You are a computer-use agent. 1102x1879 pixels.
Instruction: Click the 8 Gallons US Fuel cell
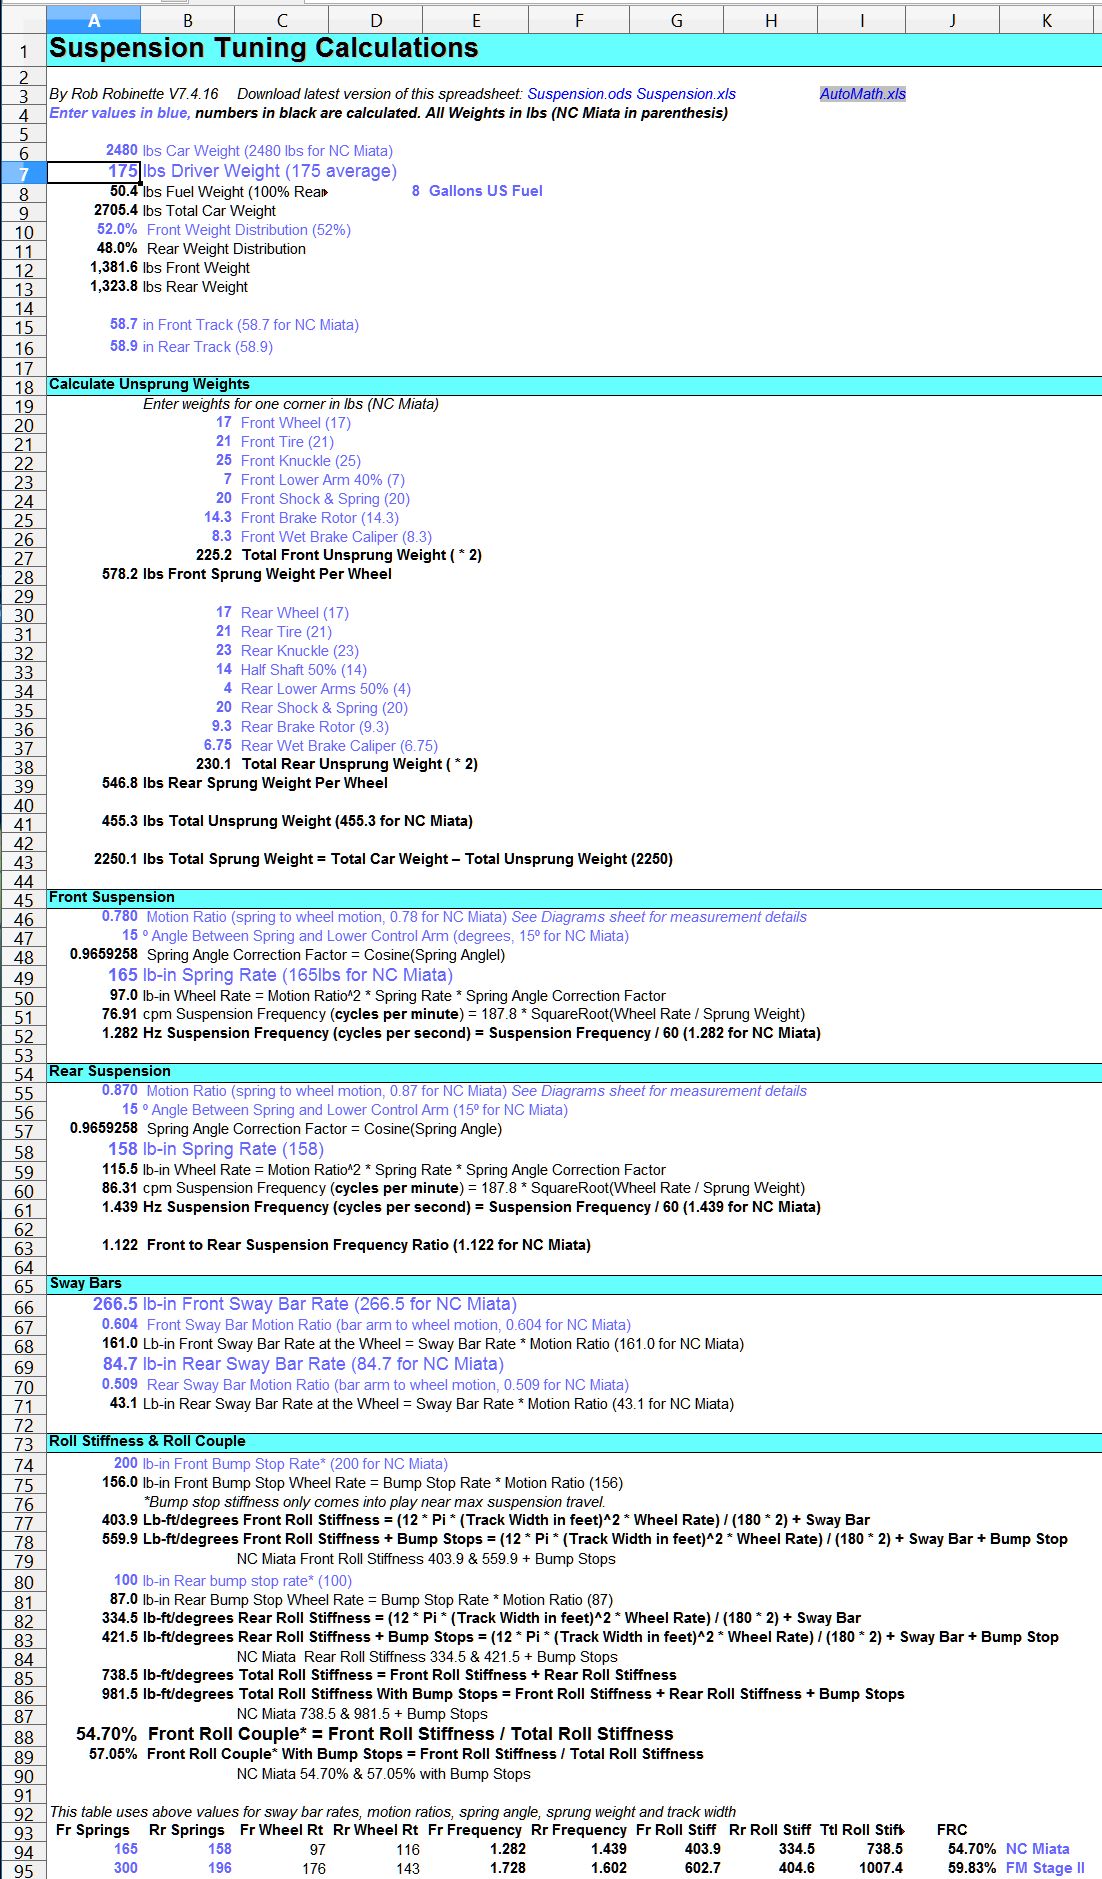[x=477, y=191]
